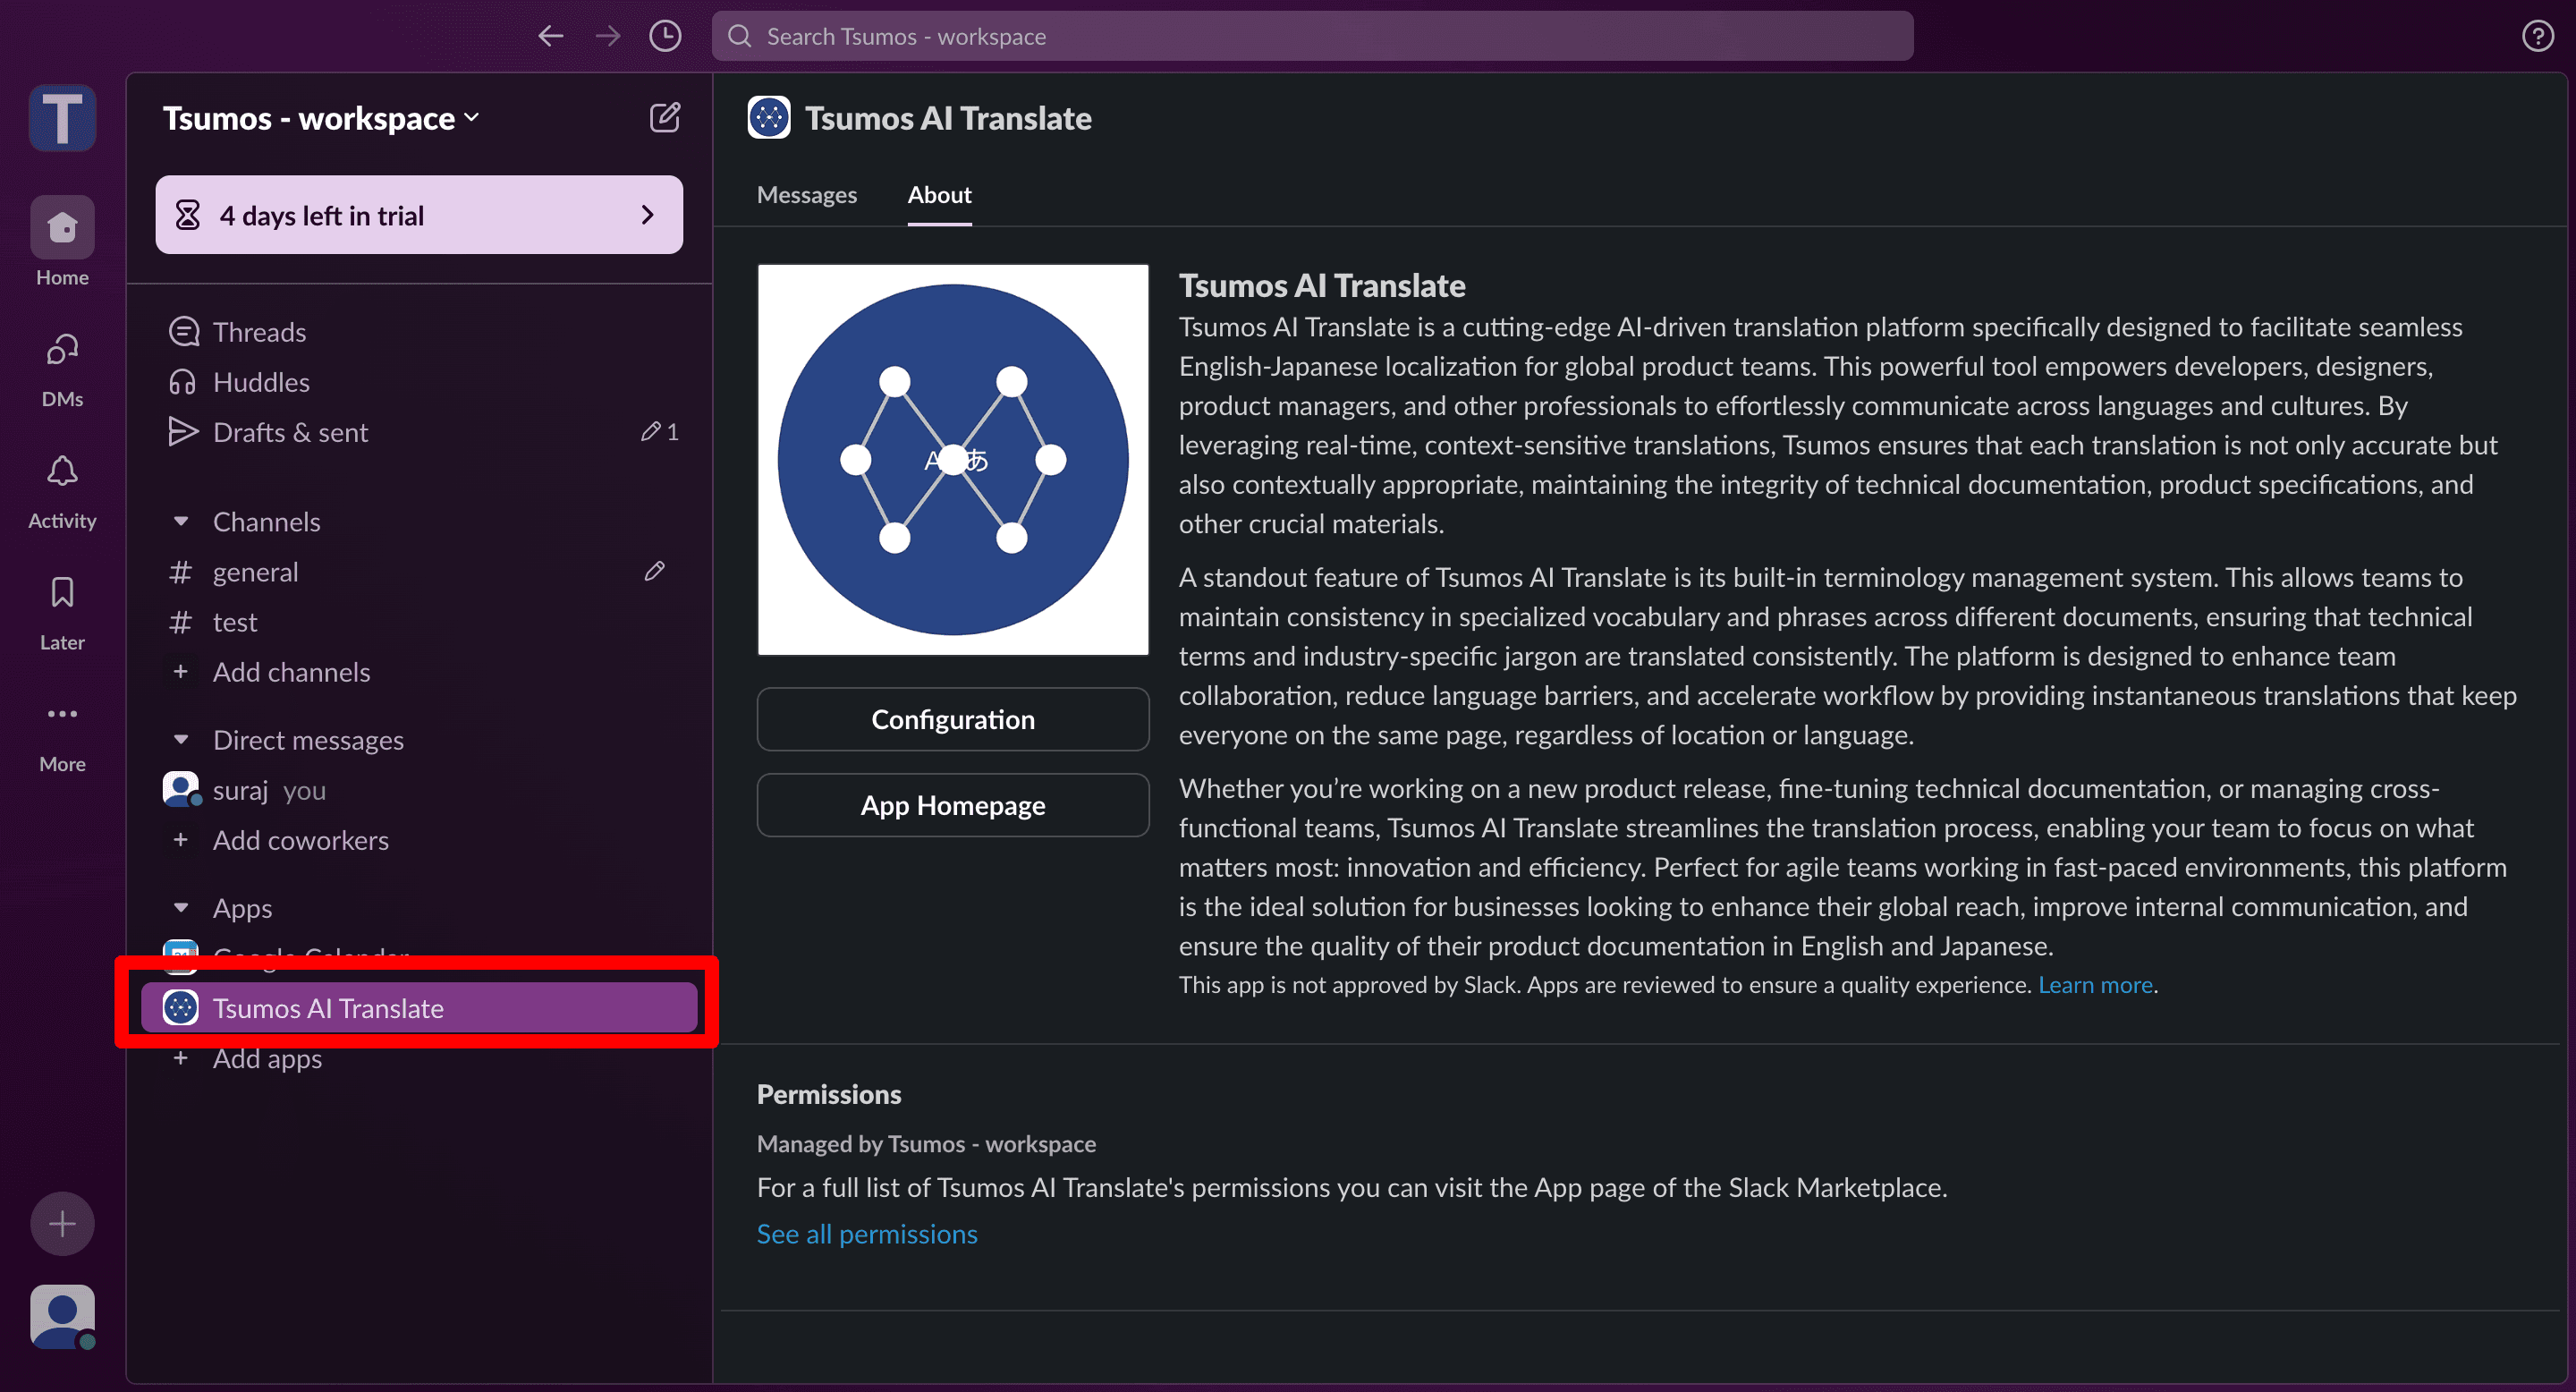Click the draft pencil icon beside general

click(x=655, y=571)
